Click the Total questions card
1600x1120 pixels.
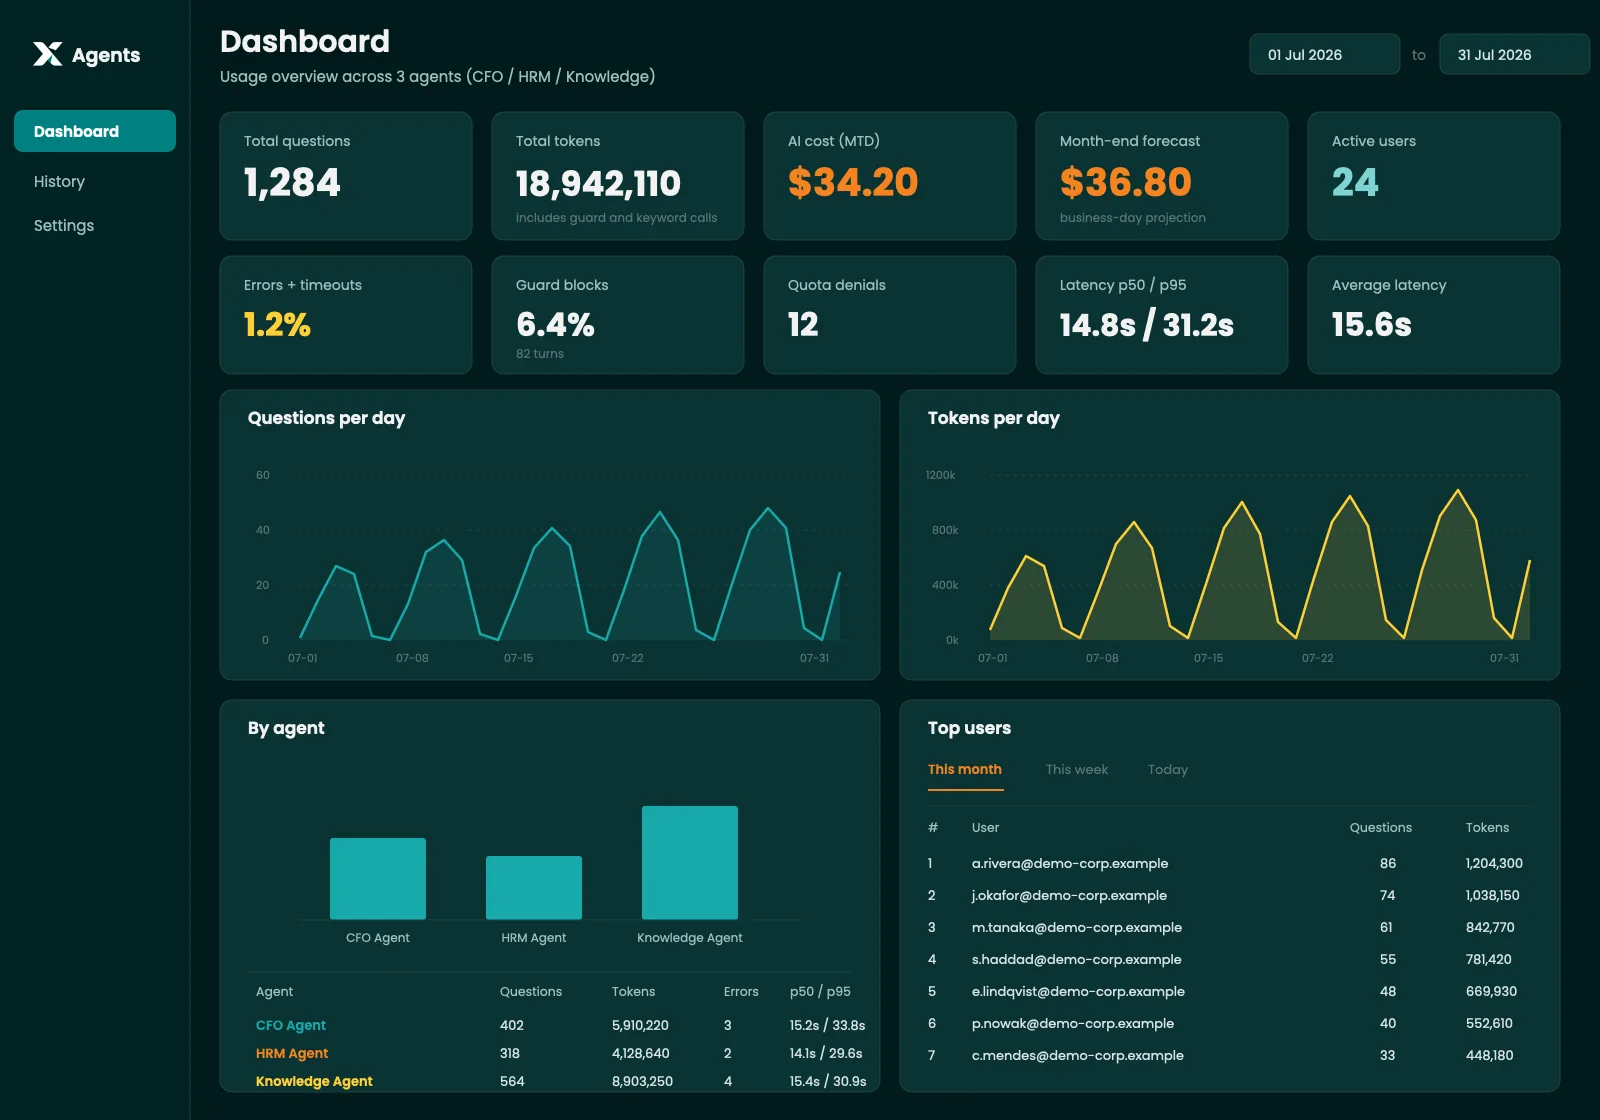[x=346, y=176]
